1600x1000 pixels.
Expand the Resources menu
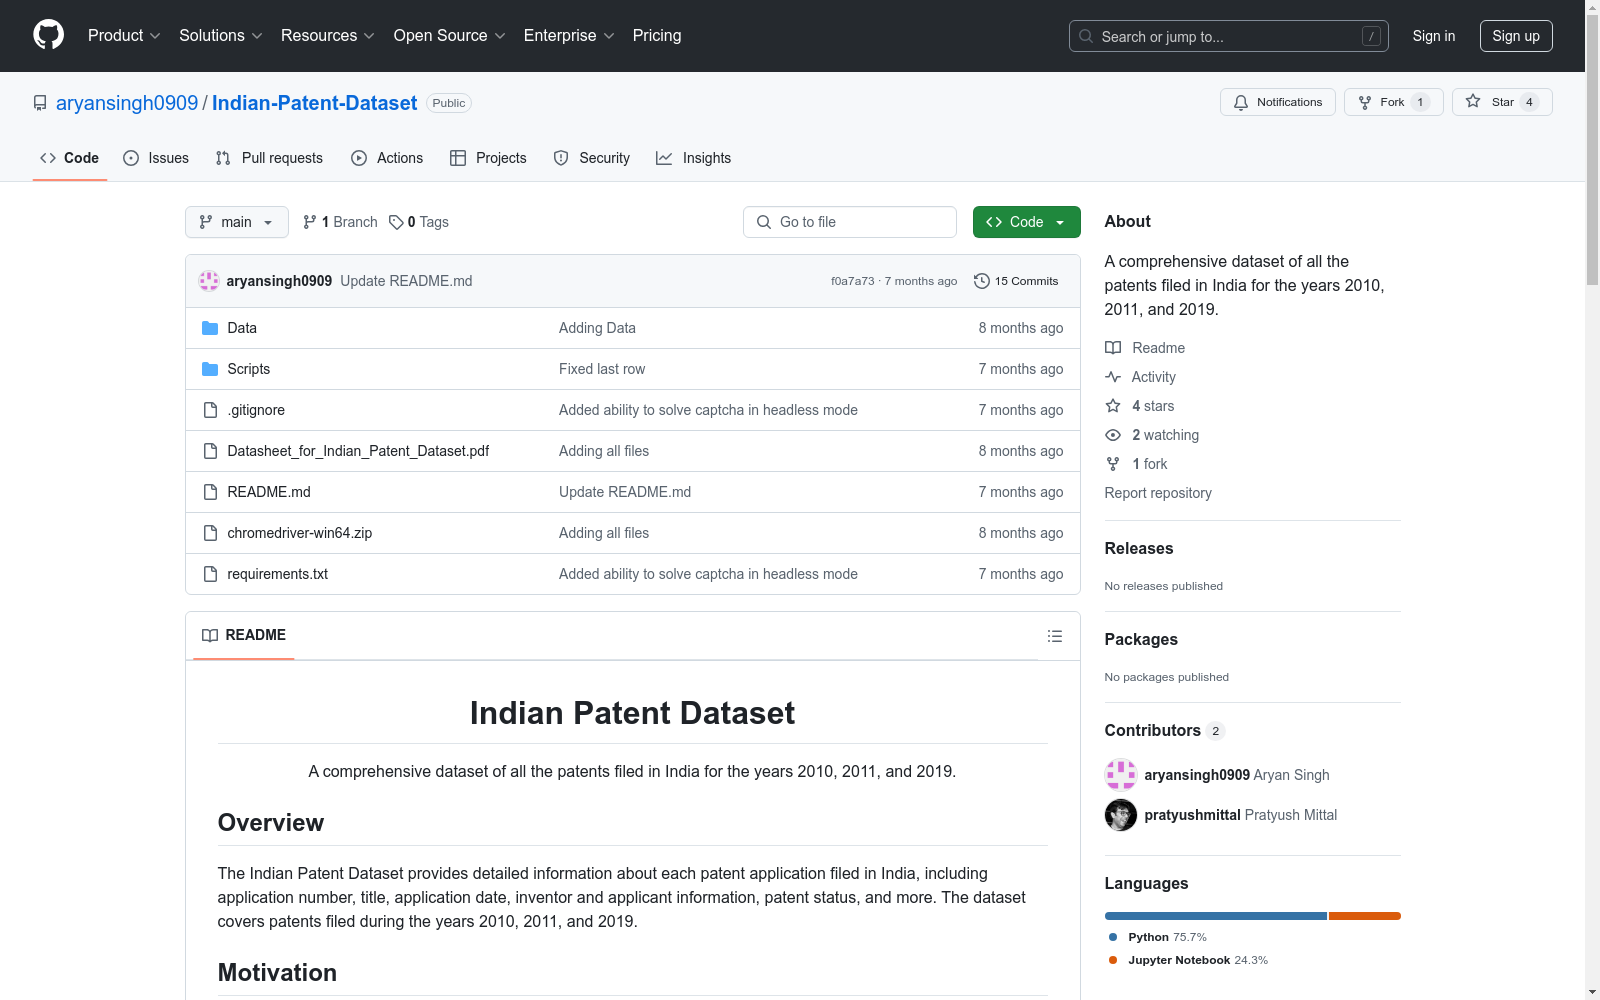click(x=327, y=35)
